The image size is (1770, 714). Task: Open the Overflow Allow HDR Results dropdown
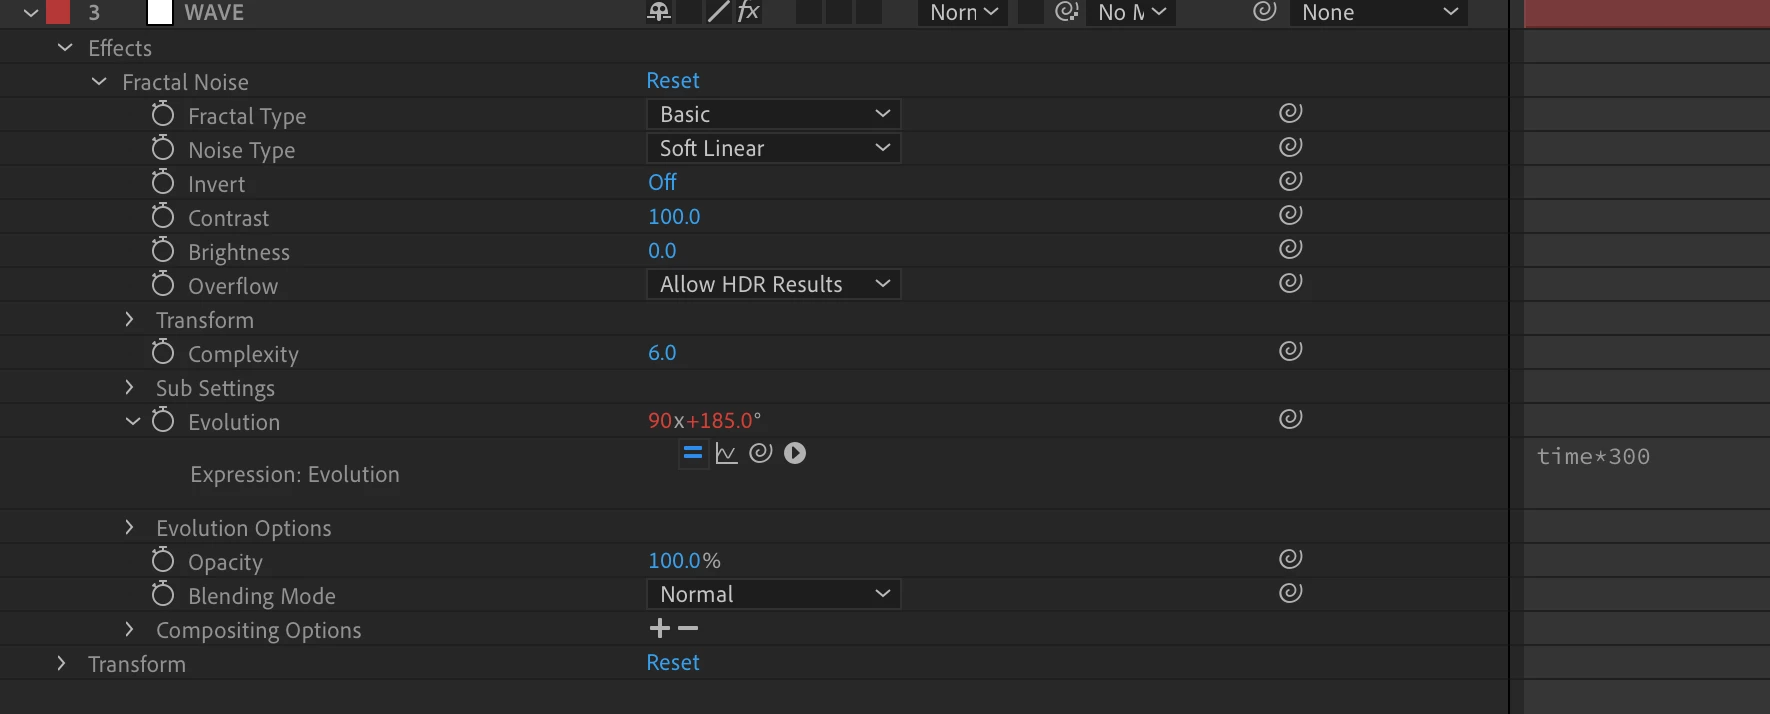[x=774, y=284]
